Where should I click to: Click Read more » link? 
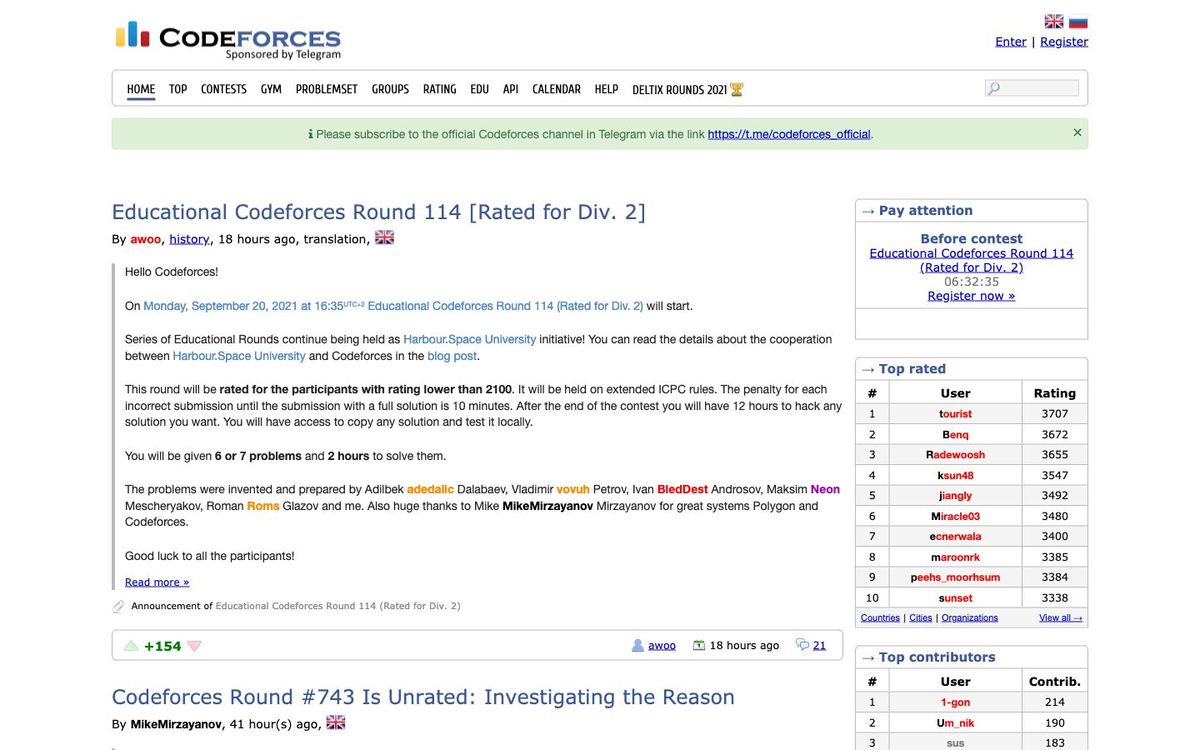pyautogui.click(x=157, y=582)
